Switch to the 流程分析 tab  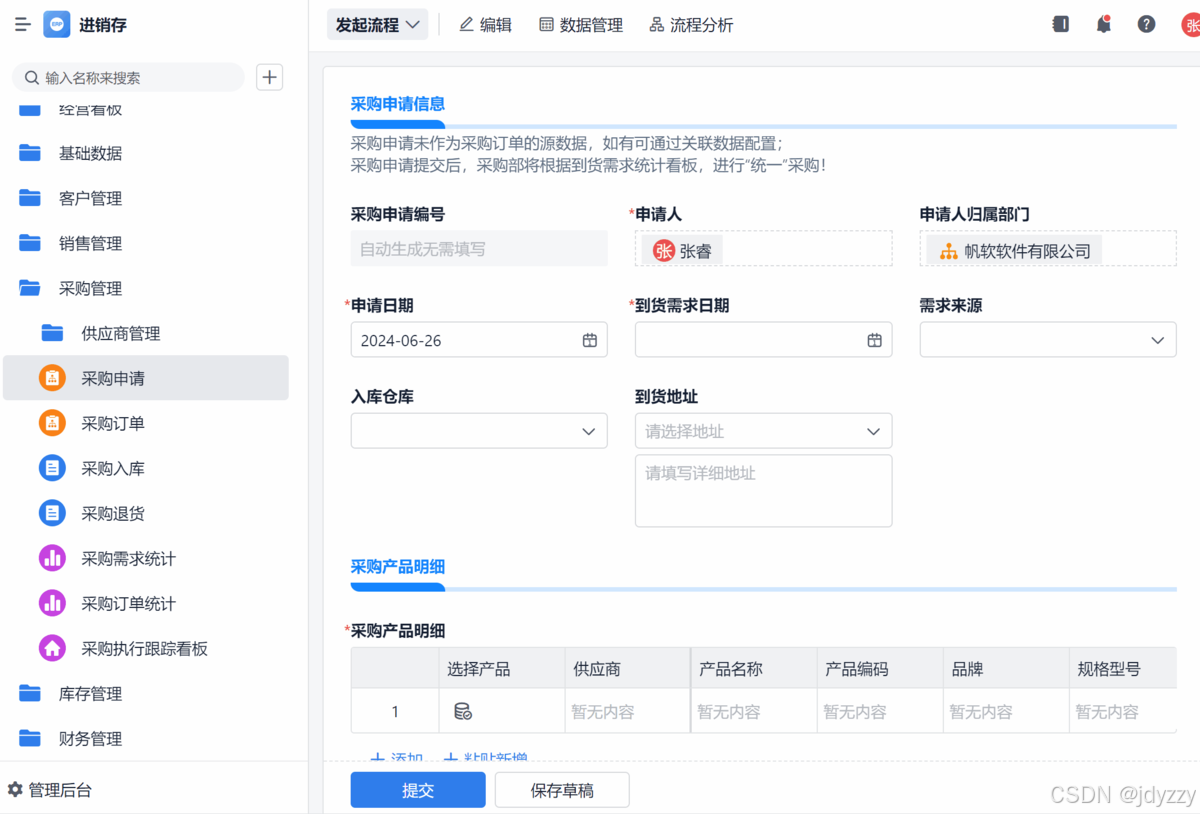click(x=691, y=25)
